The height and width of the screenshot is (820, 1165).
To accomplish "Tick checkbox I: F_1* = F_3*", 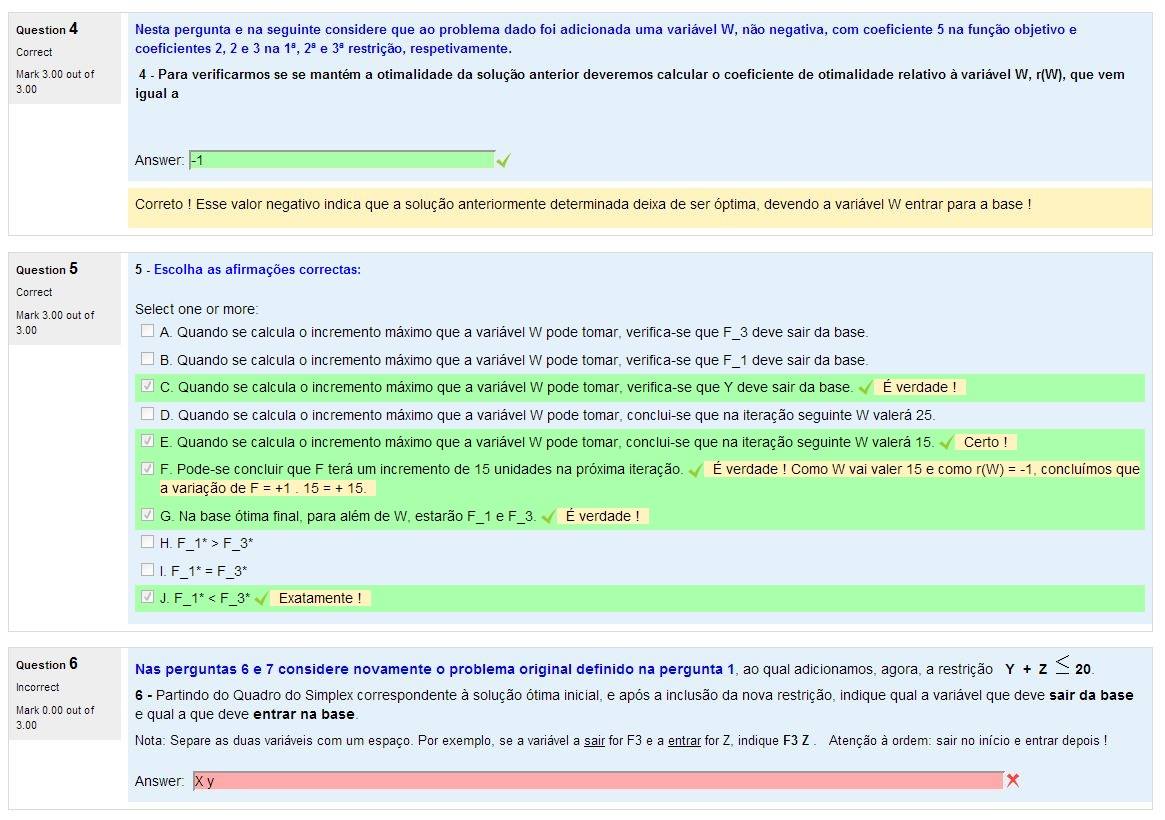I will [147, 570].
